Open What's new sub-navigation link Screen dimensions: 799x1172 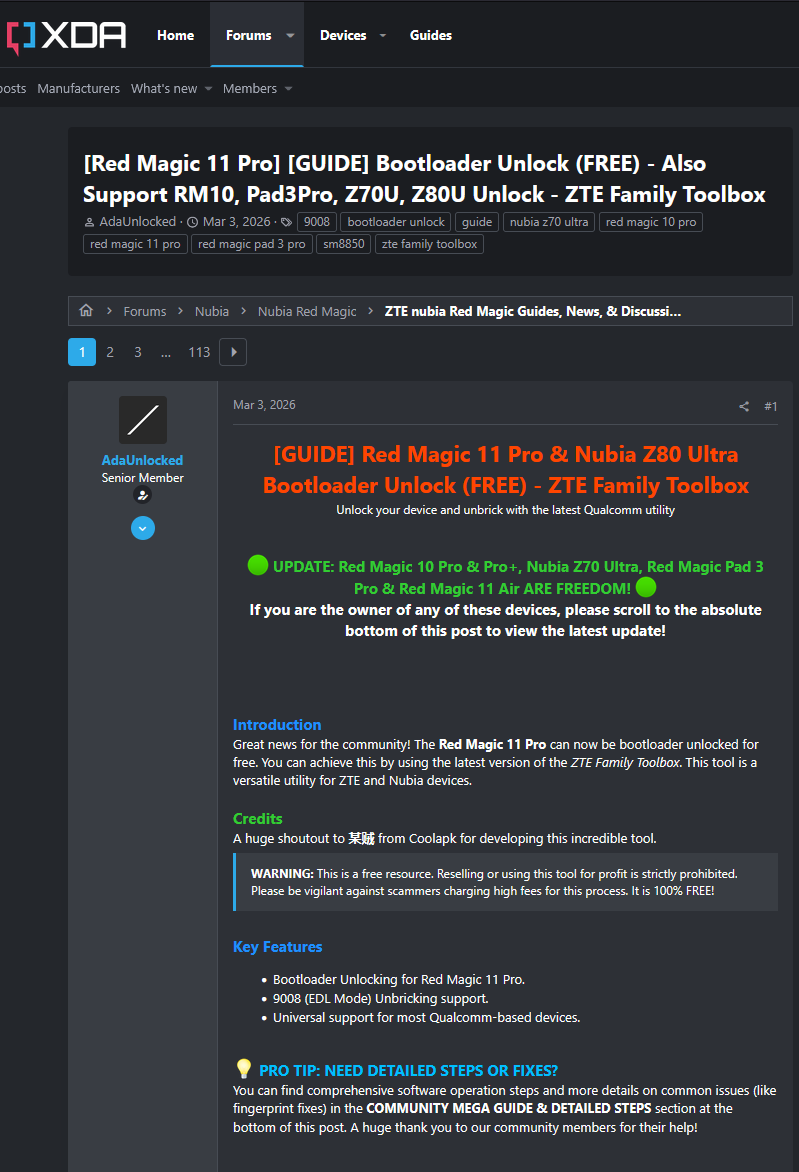pos(164,88)
